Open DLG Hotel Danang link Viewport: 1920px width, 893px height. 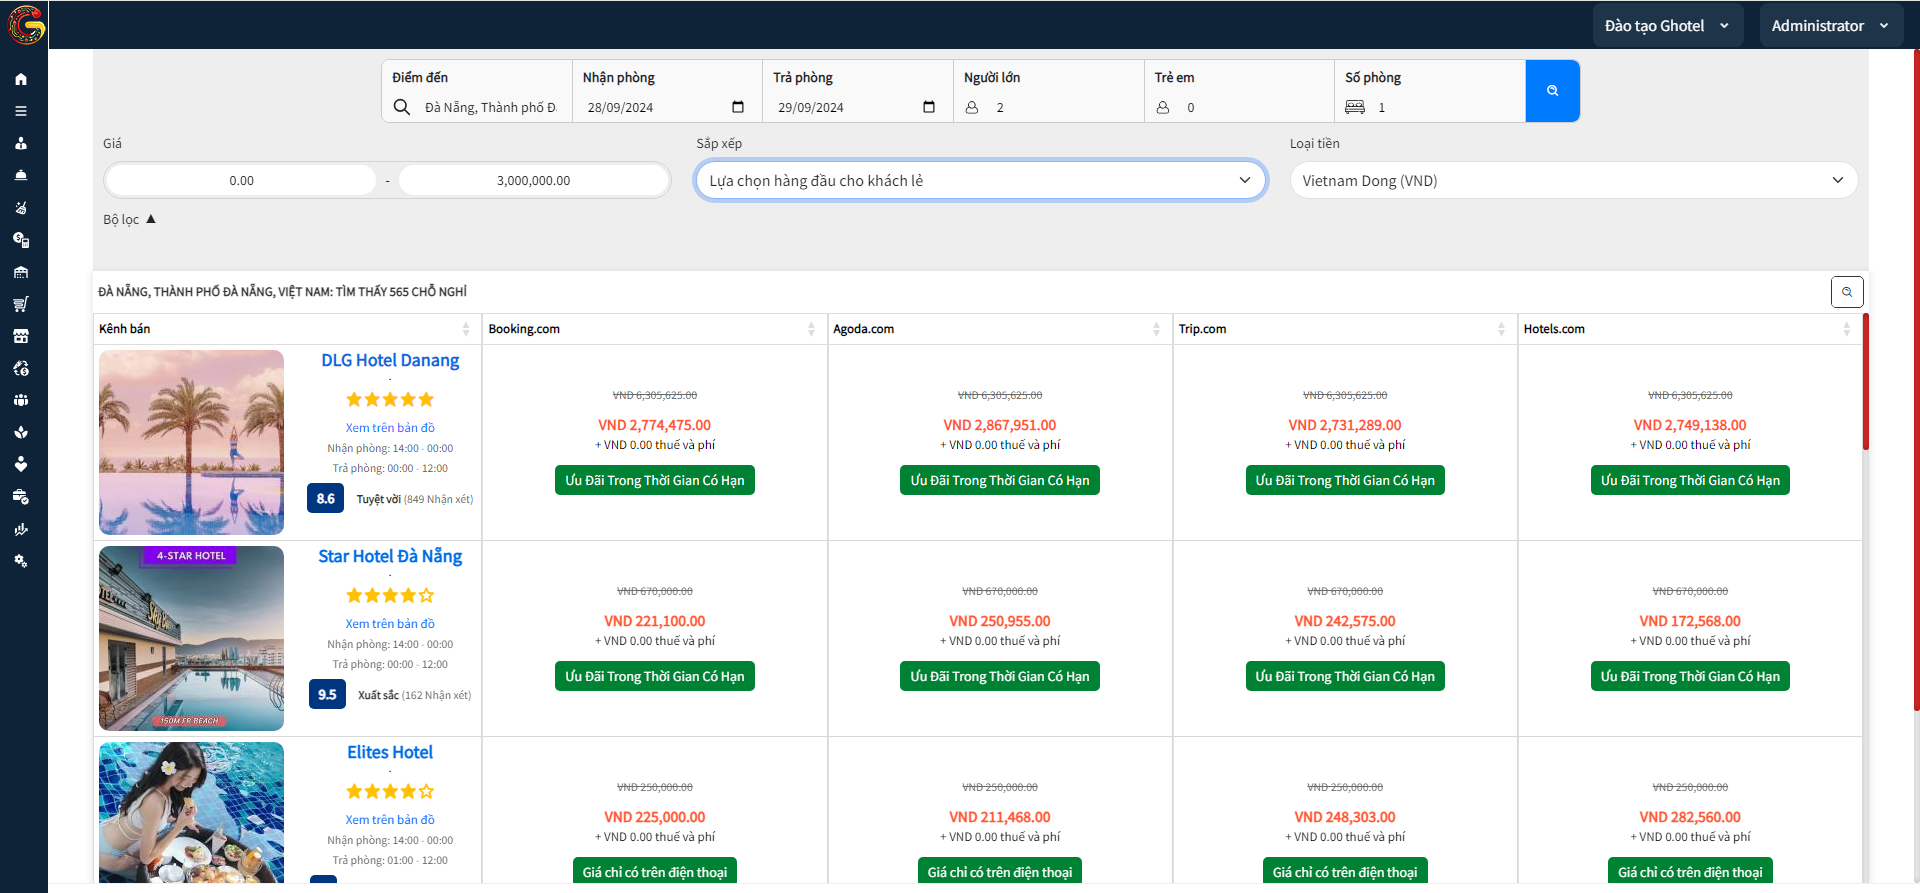[x=390, y=360]
